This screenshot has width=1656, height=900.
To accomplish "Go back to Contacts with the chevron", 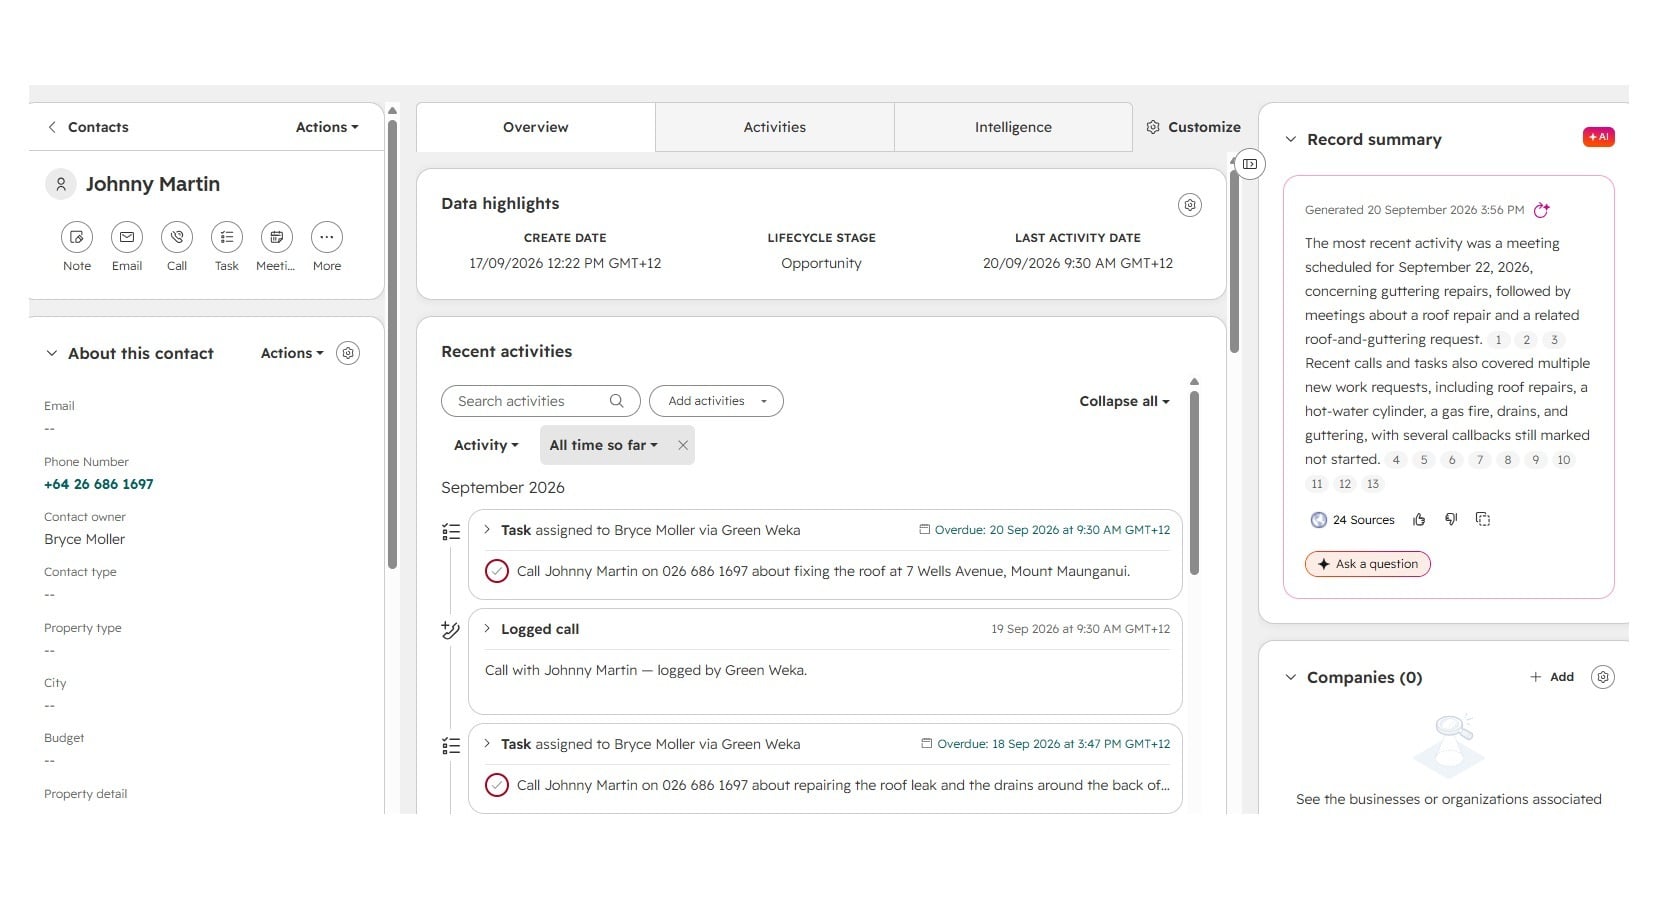I will click(52, 127).
